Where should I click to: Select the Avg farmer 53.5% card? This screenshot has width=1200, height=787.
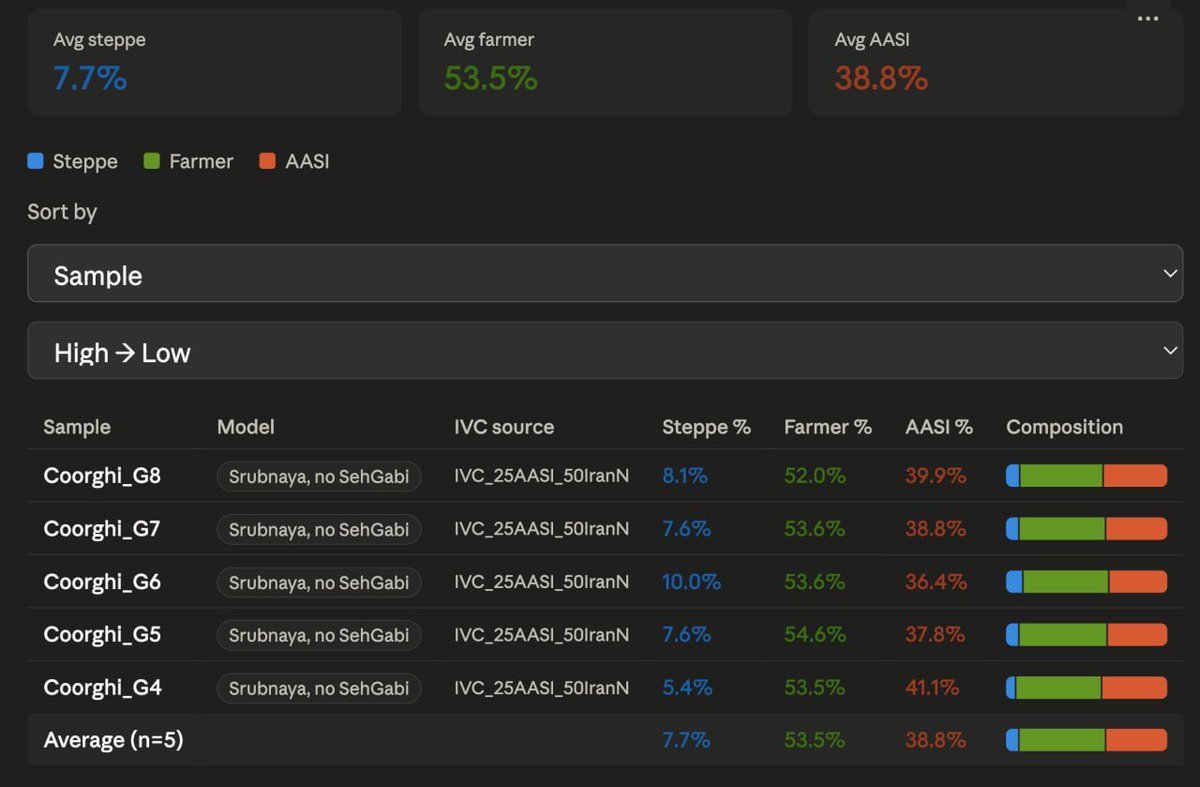pyautogui.click(x=605, y=62)
